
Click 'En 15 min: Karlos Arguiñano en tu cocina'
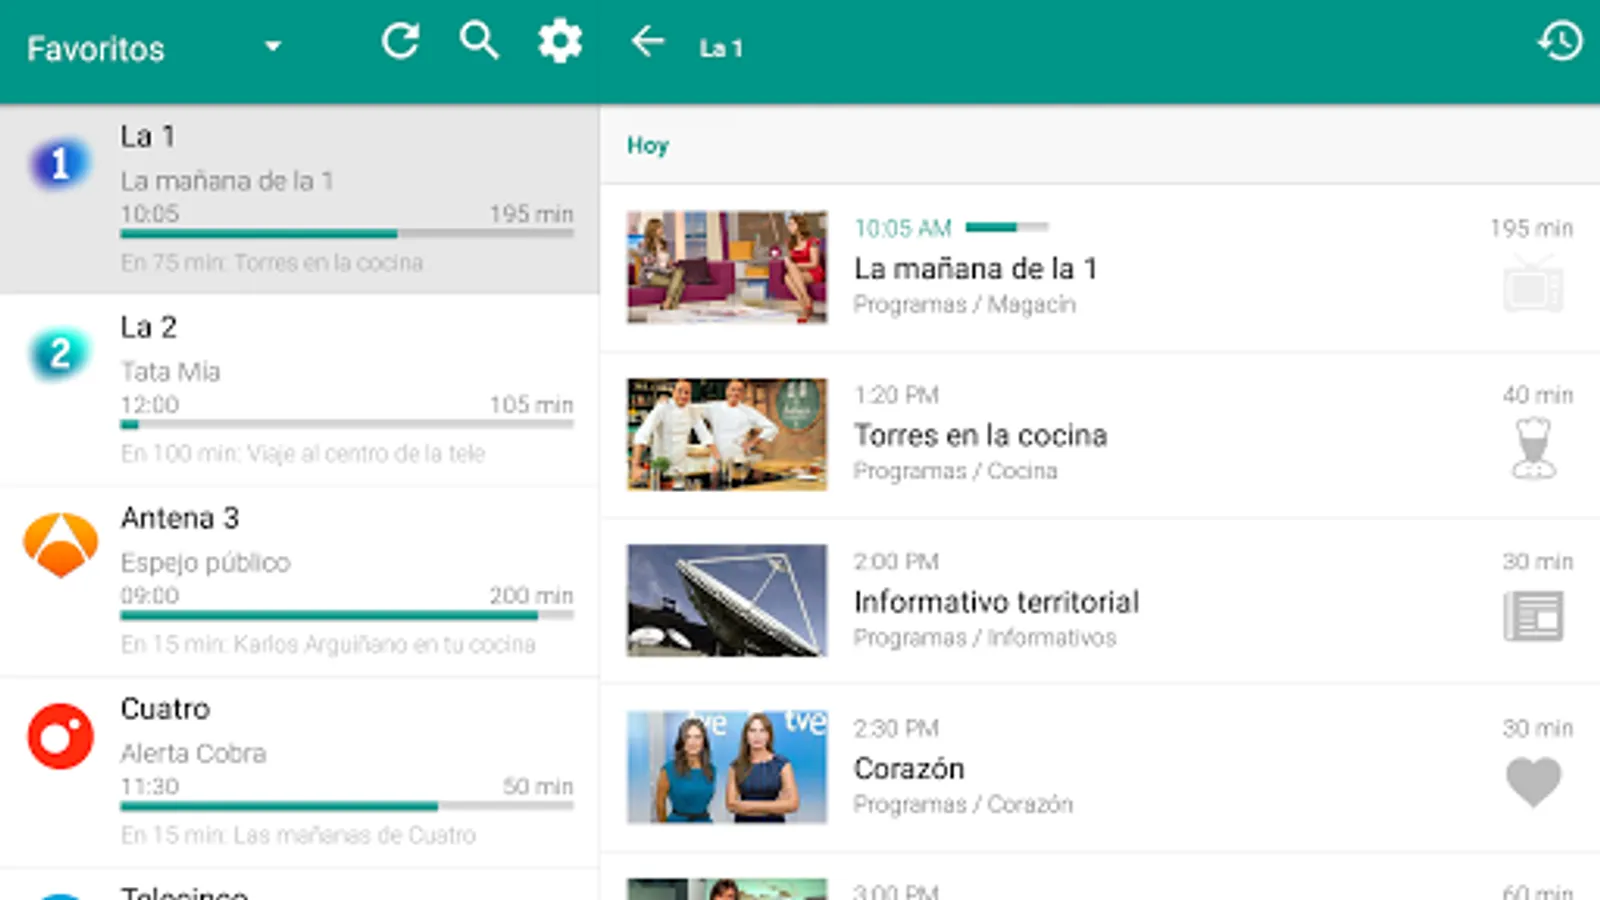(x=328, y=645)
